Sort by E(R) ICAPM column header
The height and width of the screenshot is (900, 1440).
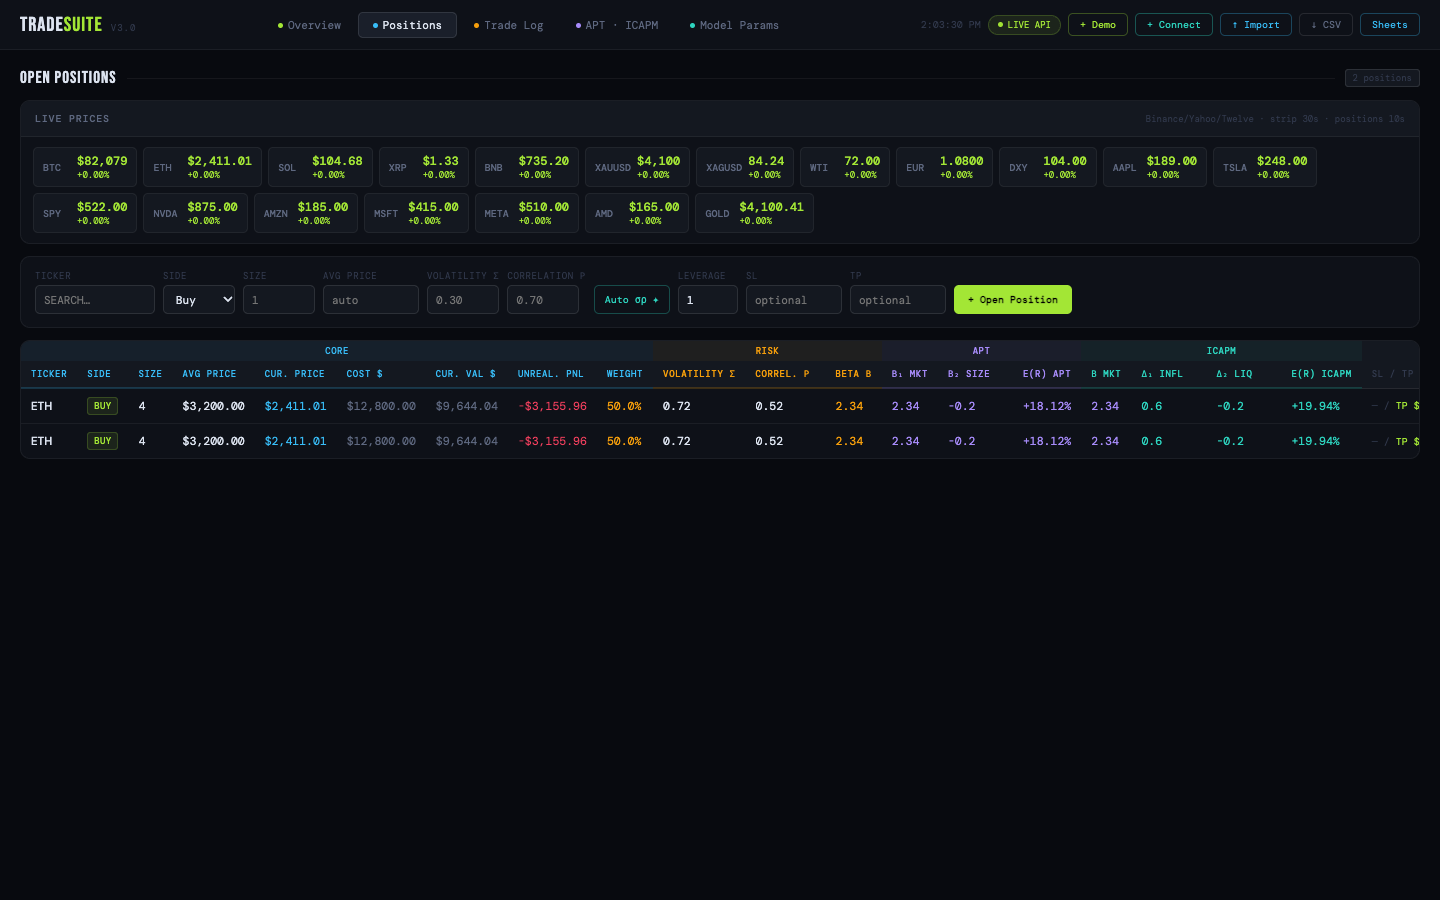click(x=1321, y=374)
